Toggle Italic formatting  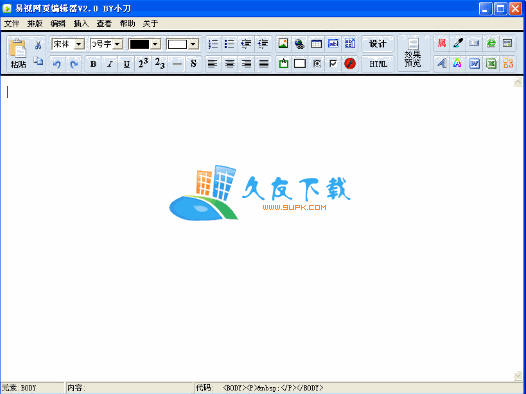click(110, 64)
